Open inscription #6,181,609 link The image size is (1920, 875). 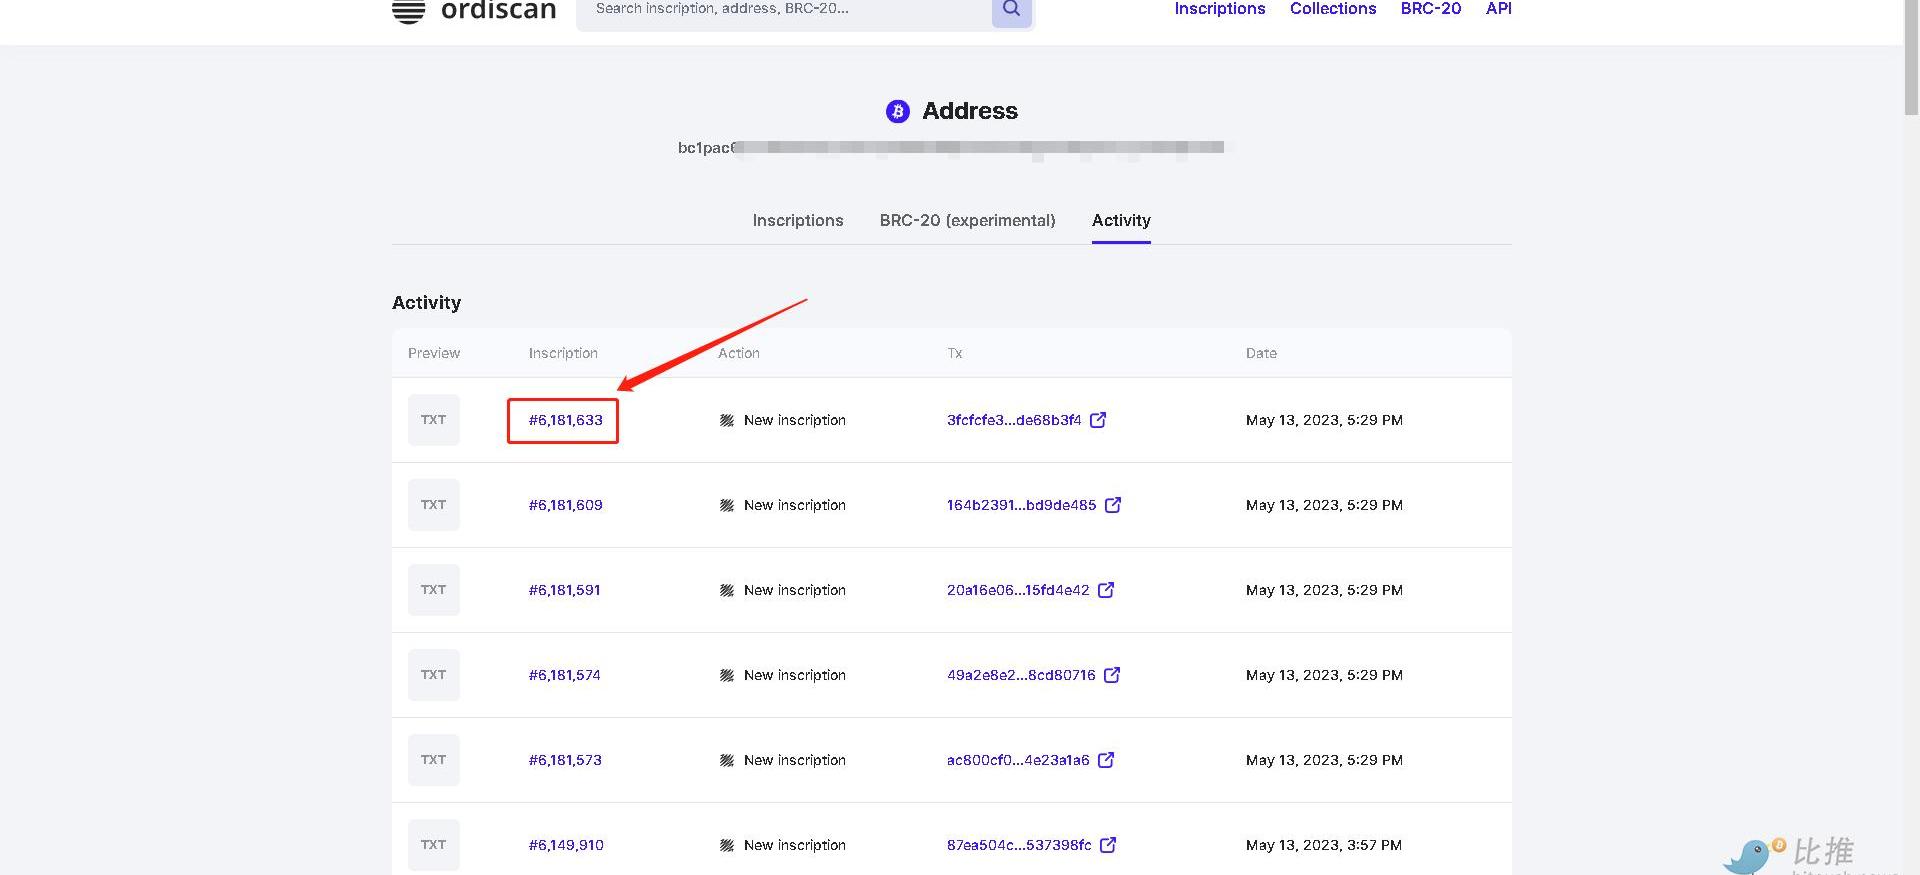pos(565,505)
